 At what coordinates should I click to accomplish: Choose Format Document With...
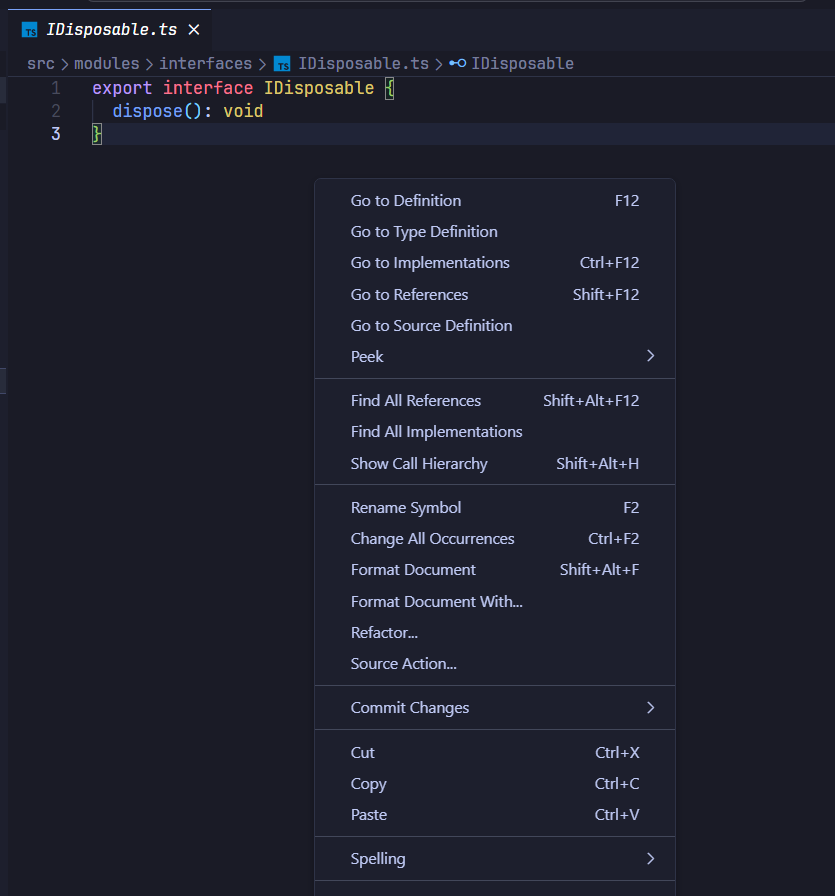495,602
